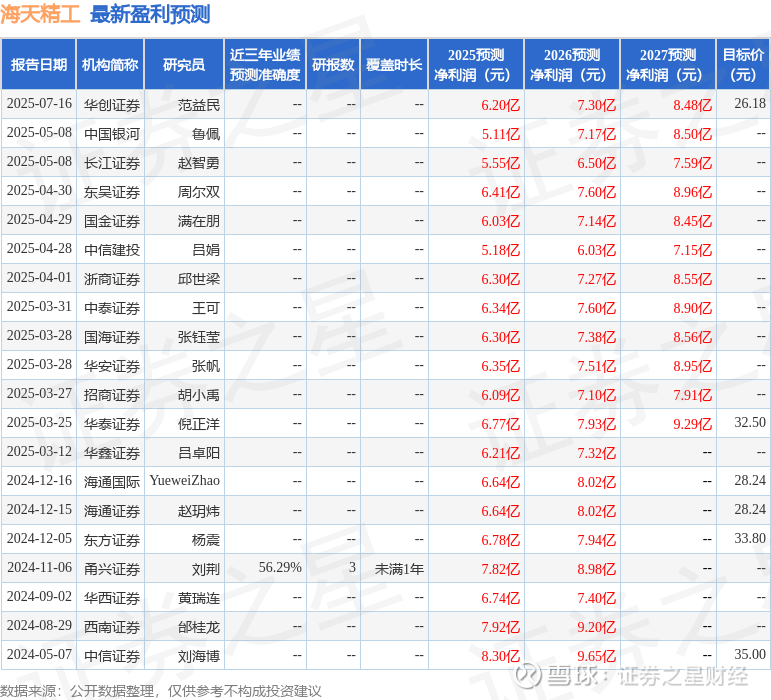Click the 华泰证券 institution cell
Viewport: 771px width, 700px height.
pos(112,424)
